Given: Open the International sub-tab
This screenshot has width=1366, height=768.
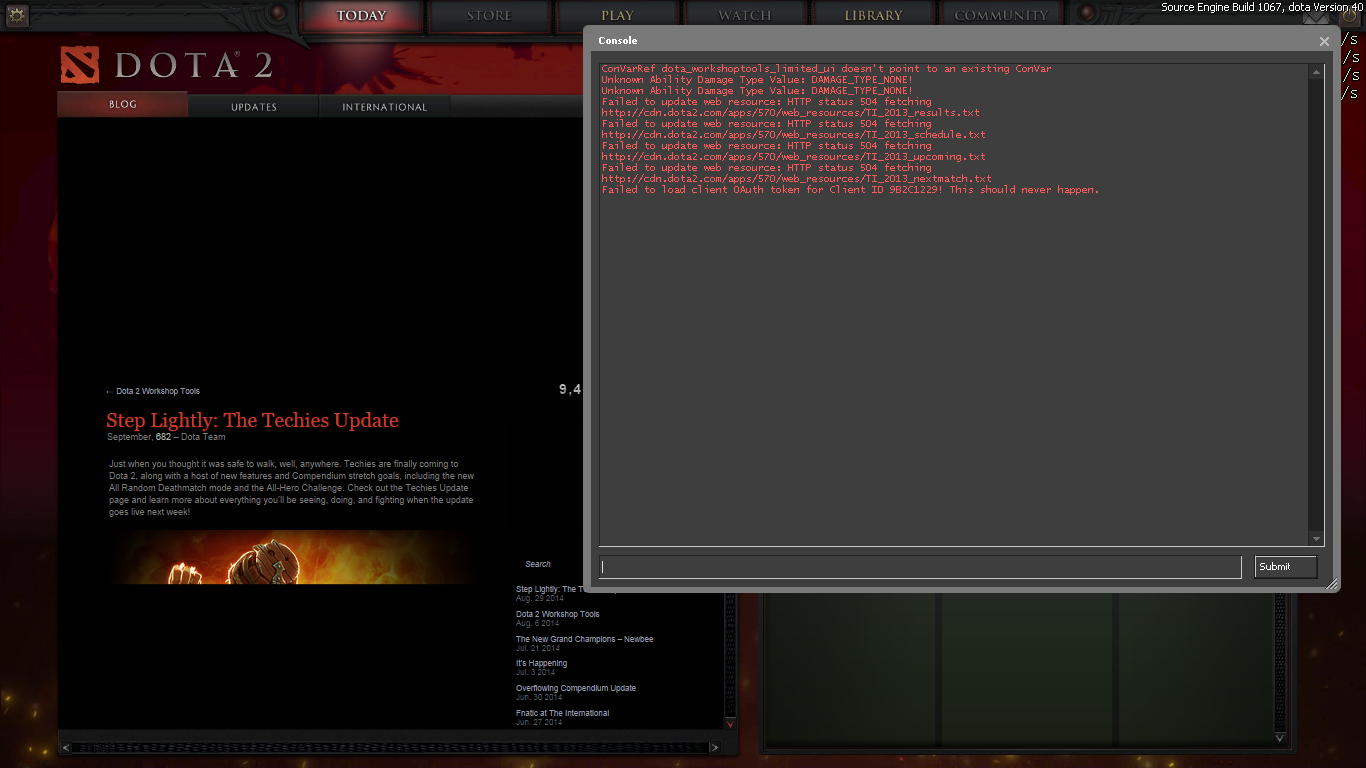Looking at the screenshot, I should (x=385, y=107).
